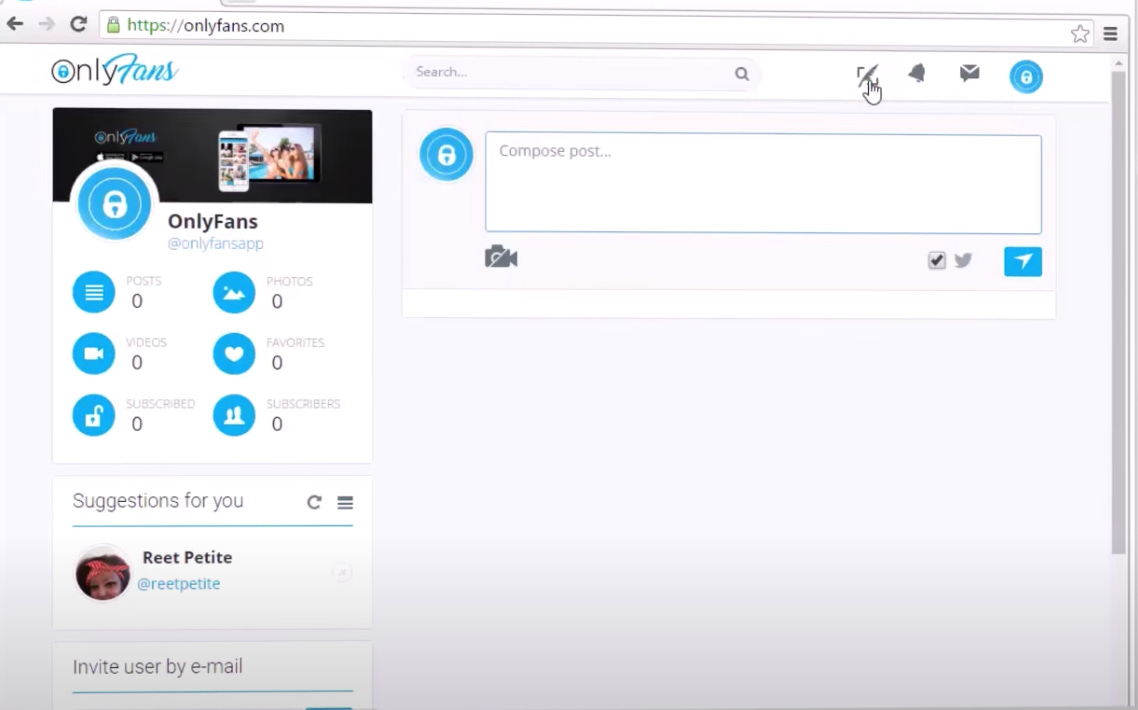This screenshot has width=1138, height=710.
Task: Click the Invite user by e-mail heading
Action: (157, 666)
